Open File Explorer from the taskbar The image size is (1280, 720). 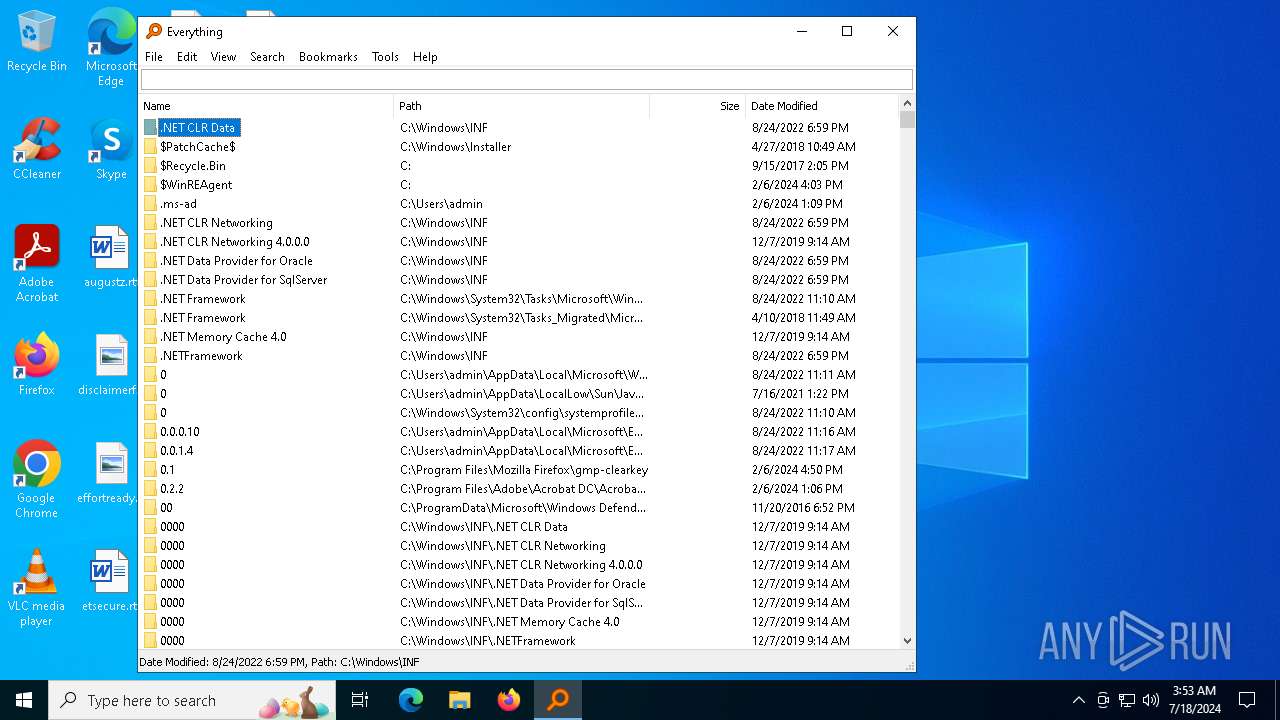(x=459, y=700)
